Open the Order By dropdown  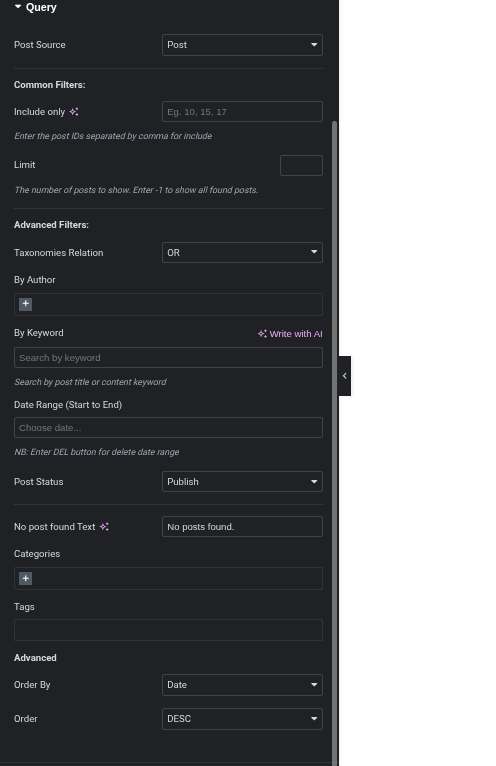242,685
